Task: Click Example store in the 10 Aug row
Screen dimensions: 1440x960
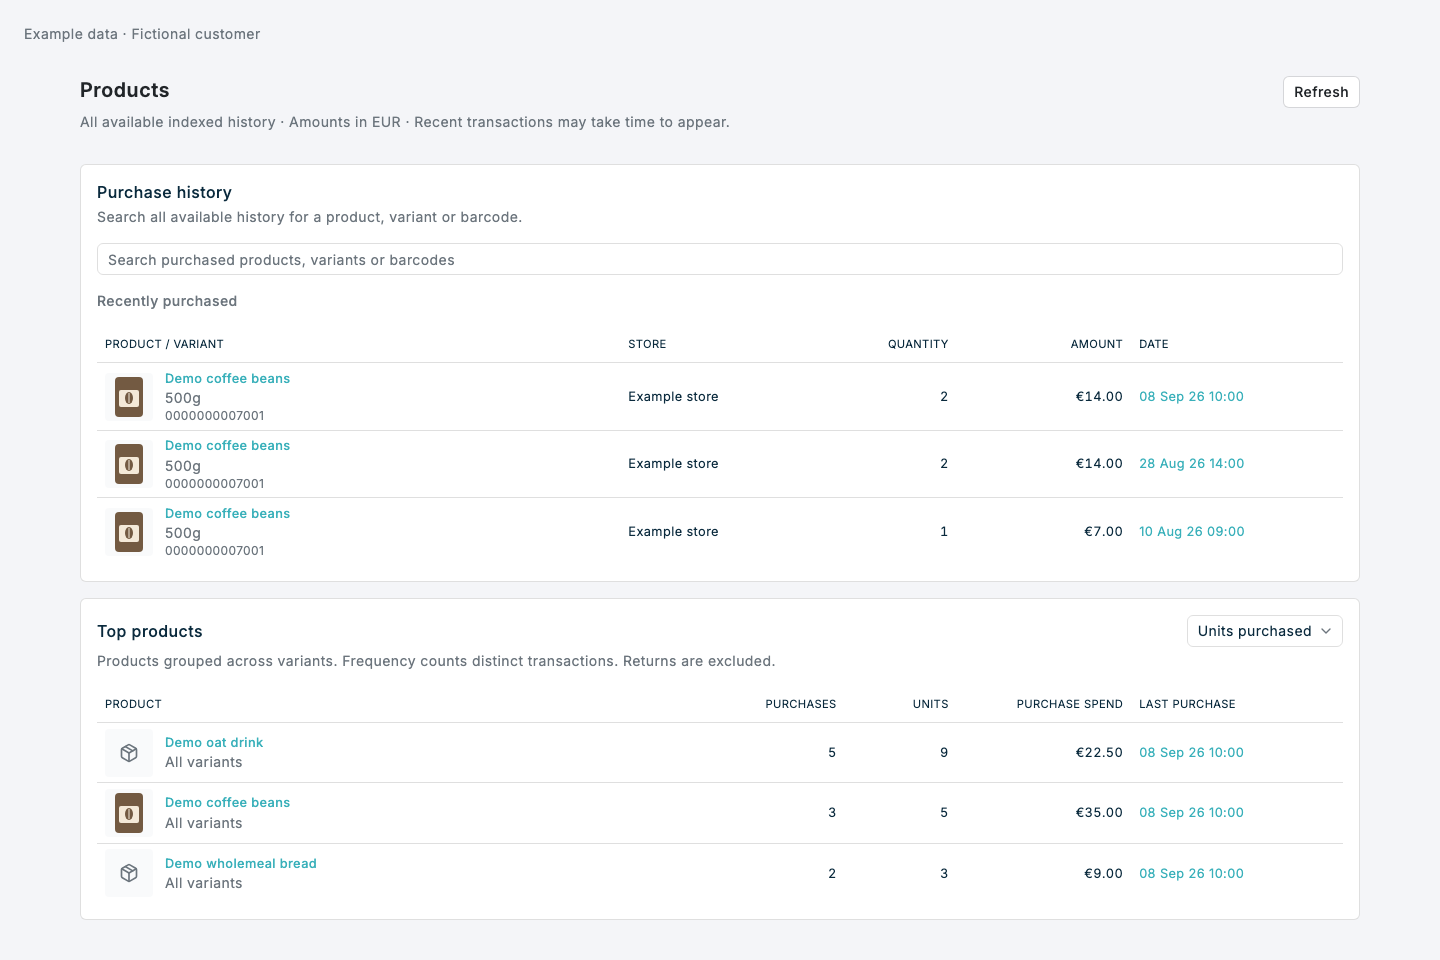Action: coord(673,532)
